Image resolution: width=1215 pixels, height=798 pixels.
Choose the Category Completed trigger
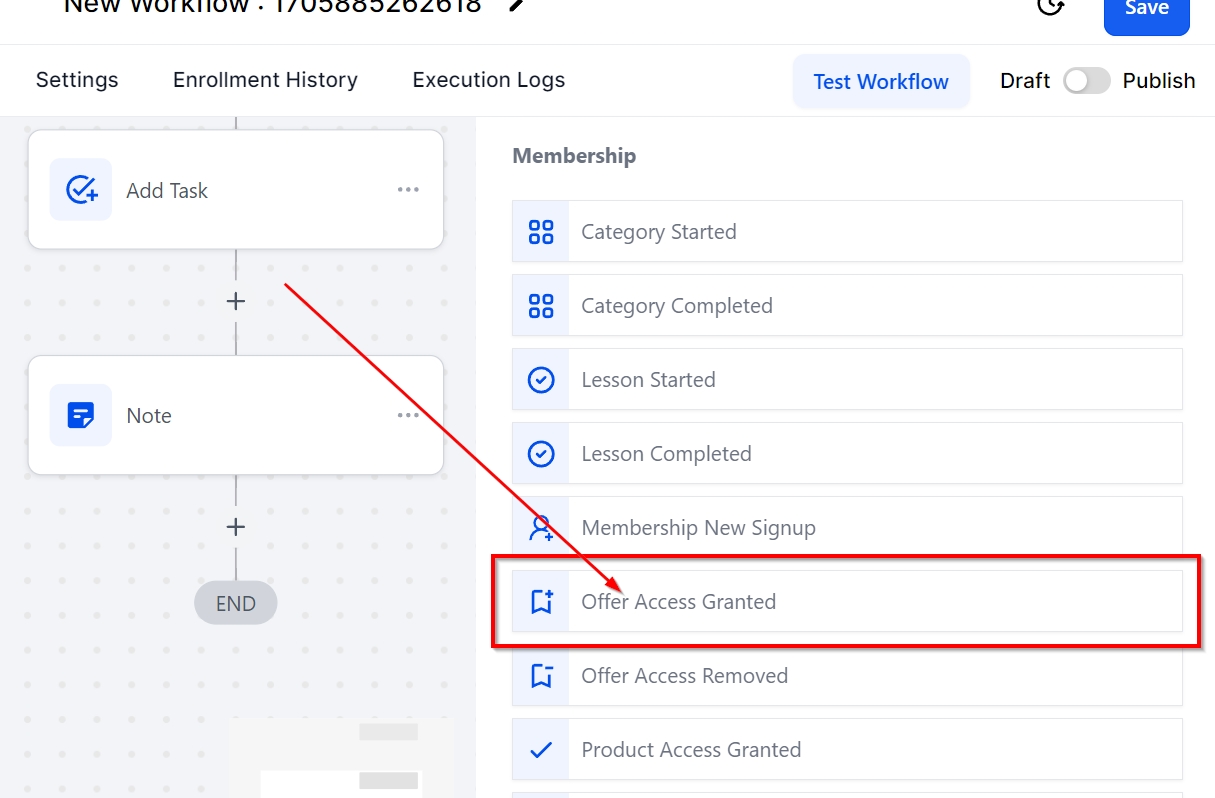point(677,306)
